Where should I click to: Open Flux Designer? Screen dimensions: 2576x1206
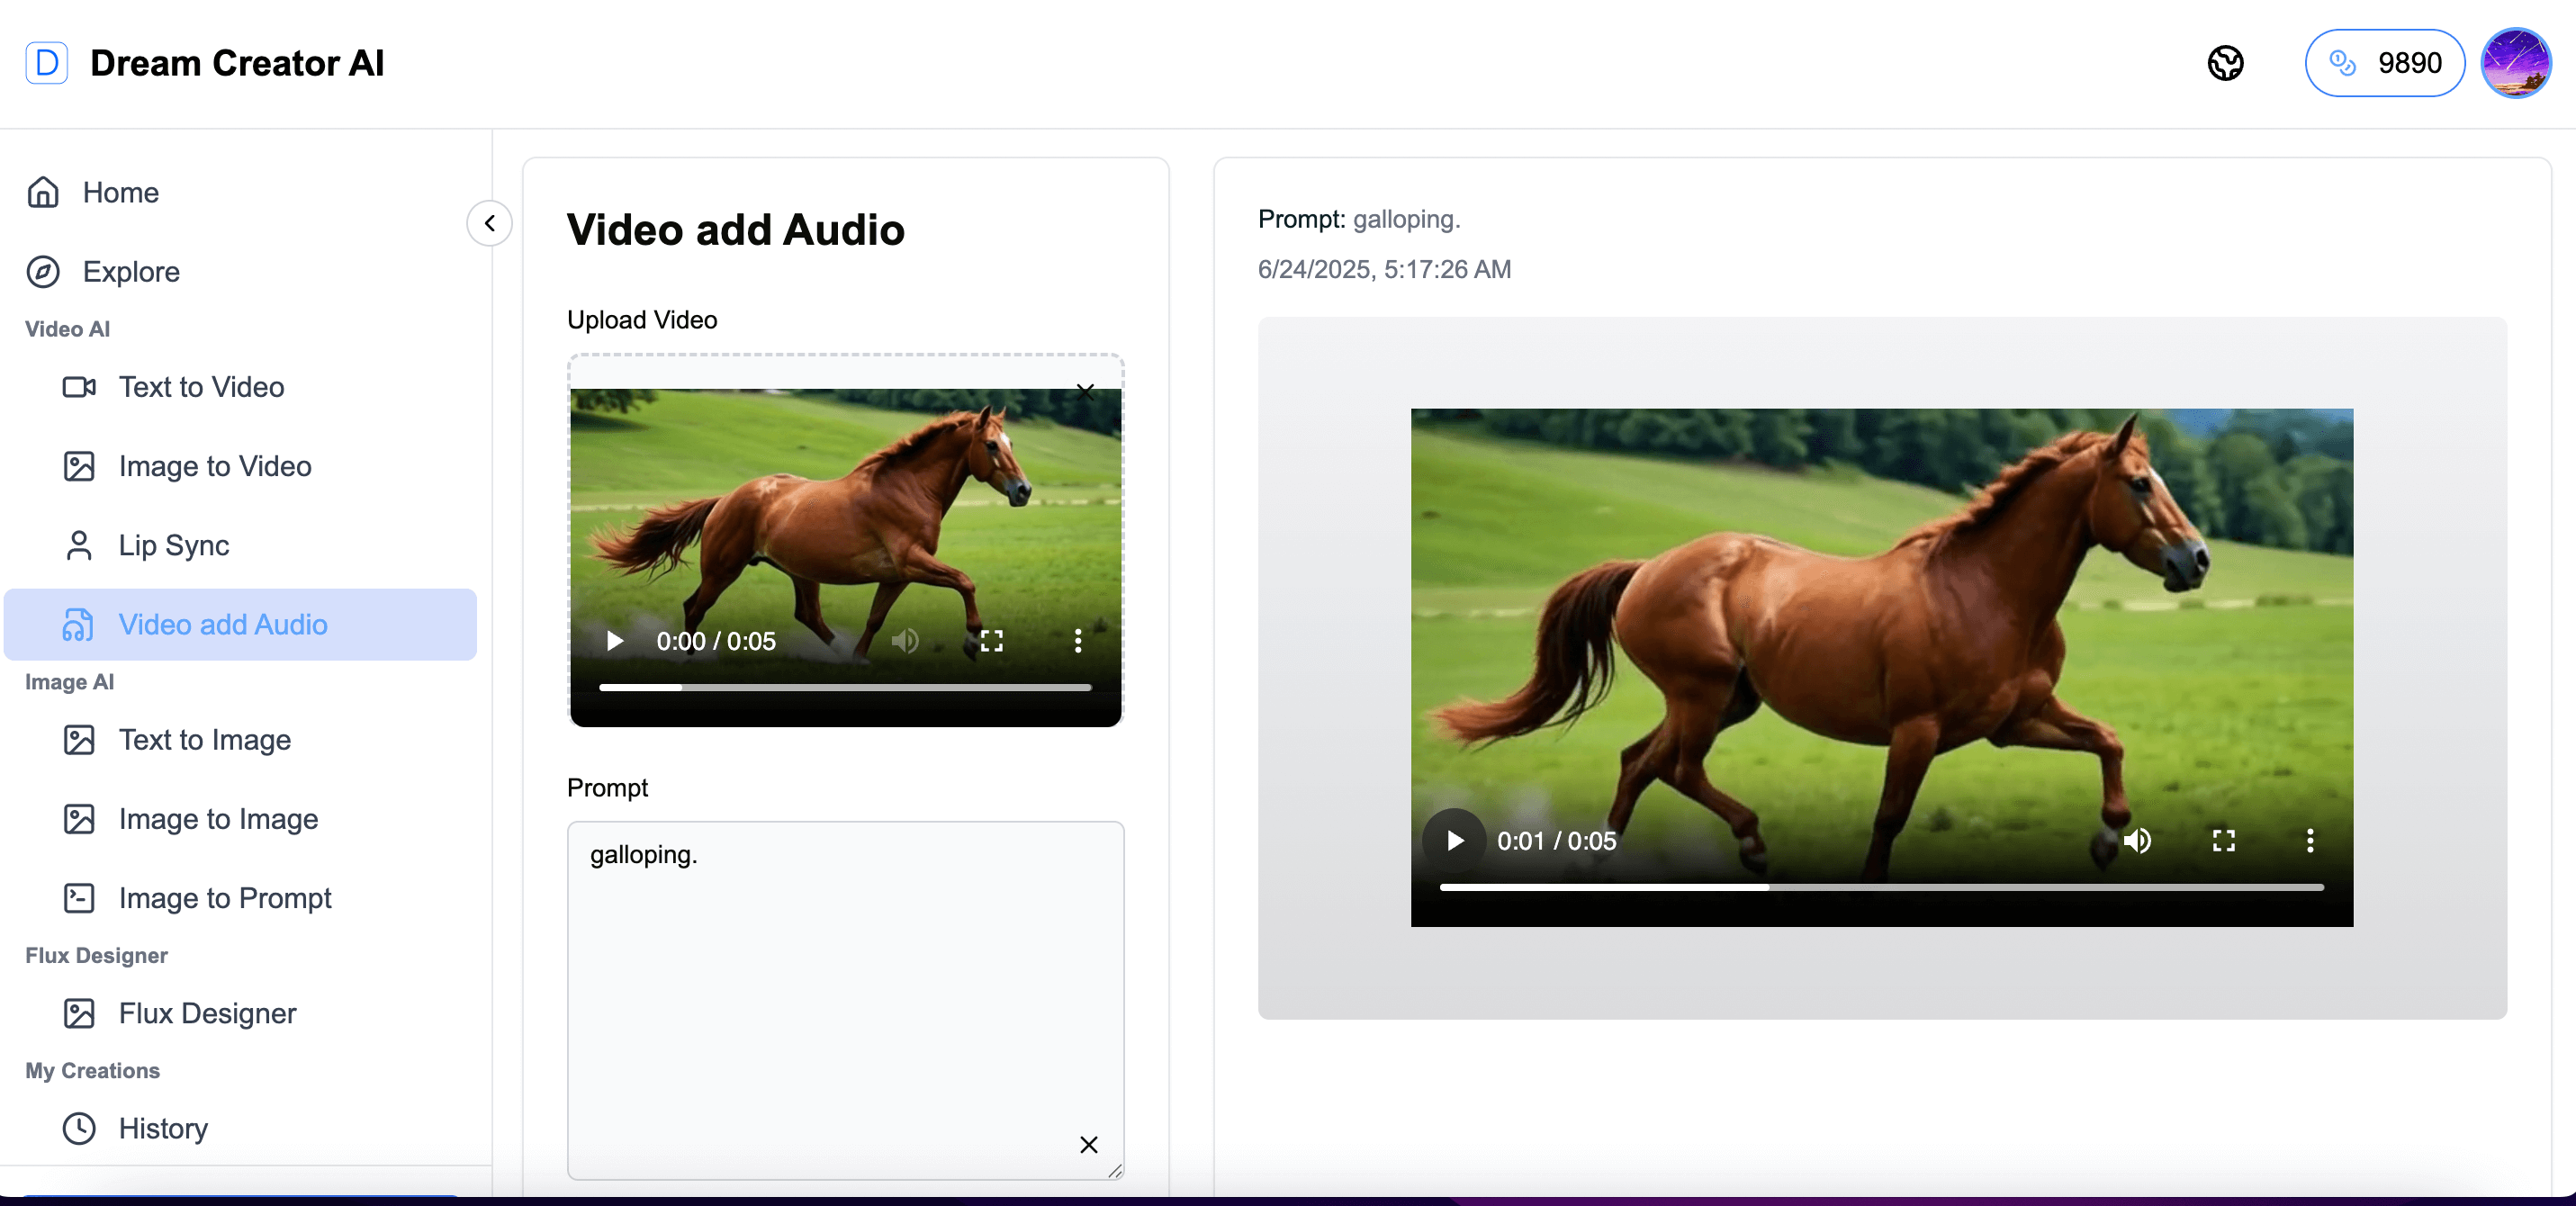[x=206, y=1012]
